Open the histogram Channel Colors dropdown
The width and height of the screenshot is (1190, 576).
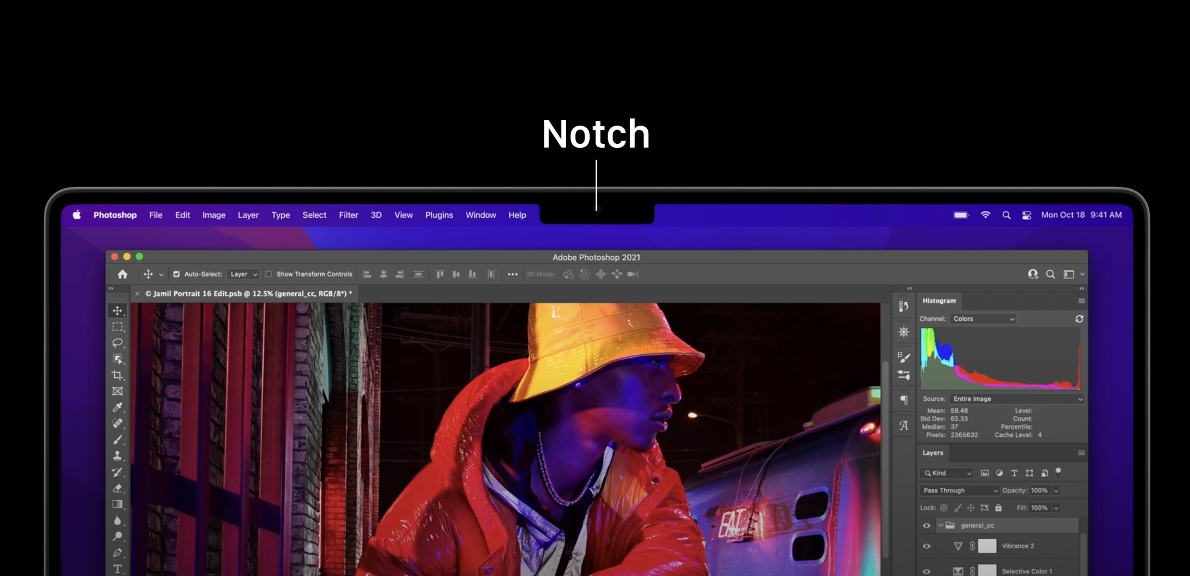tap(983, 319)
